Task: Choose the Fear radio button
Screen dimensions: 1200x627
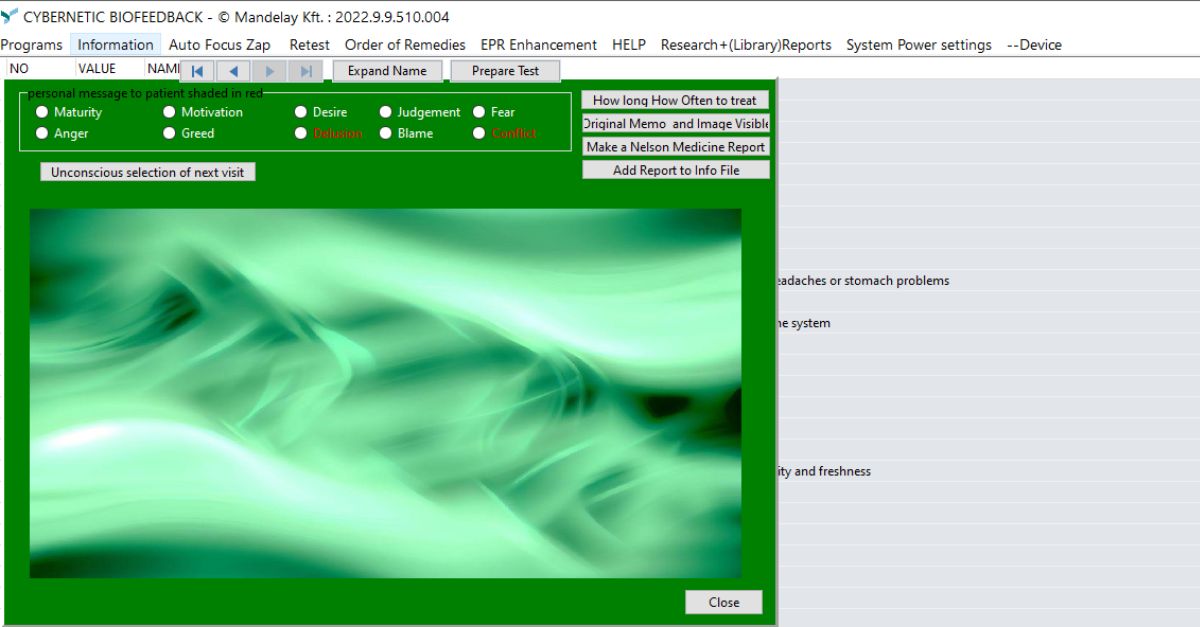Action: coord(479,112)
